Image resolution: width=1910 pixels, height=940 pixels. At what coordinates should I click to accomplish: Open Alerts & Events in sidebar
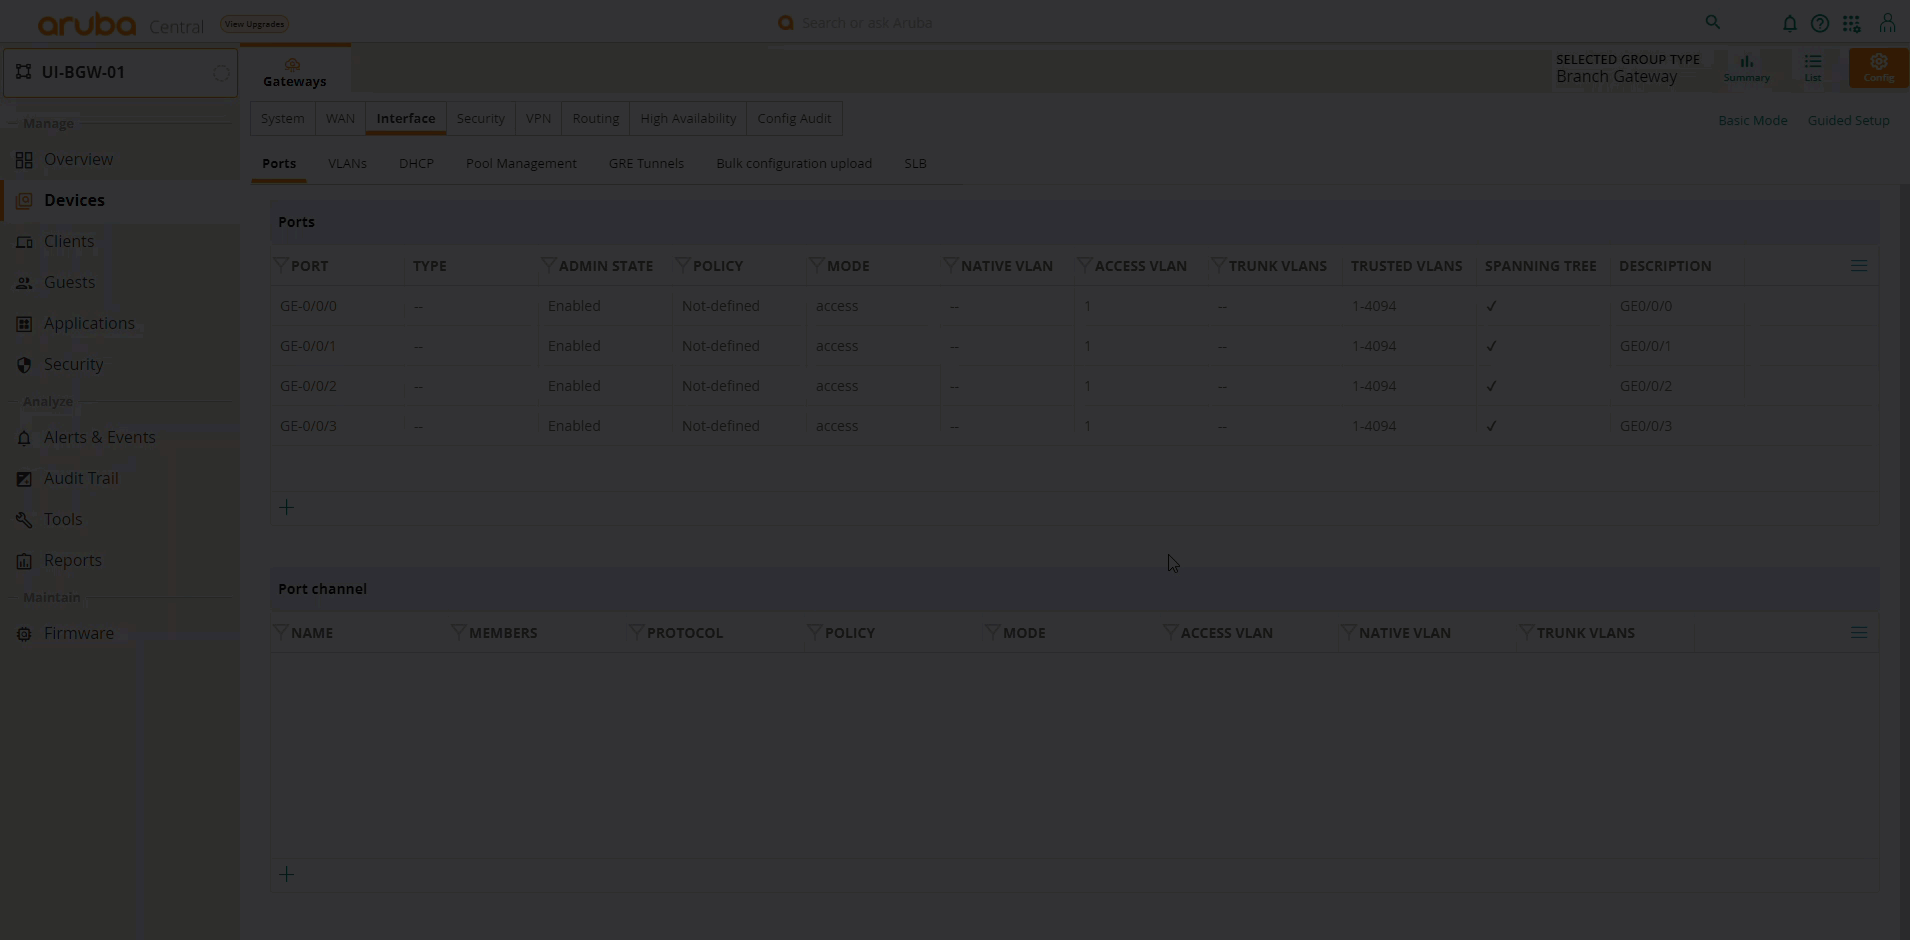click(x=99, y=437)
